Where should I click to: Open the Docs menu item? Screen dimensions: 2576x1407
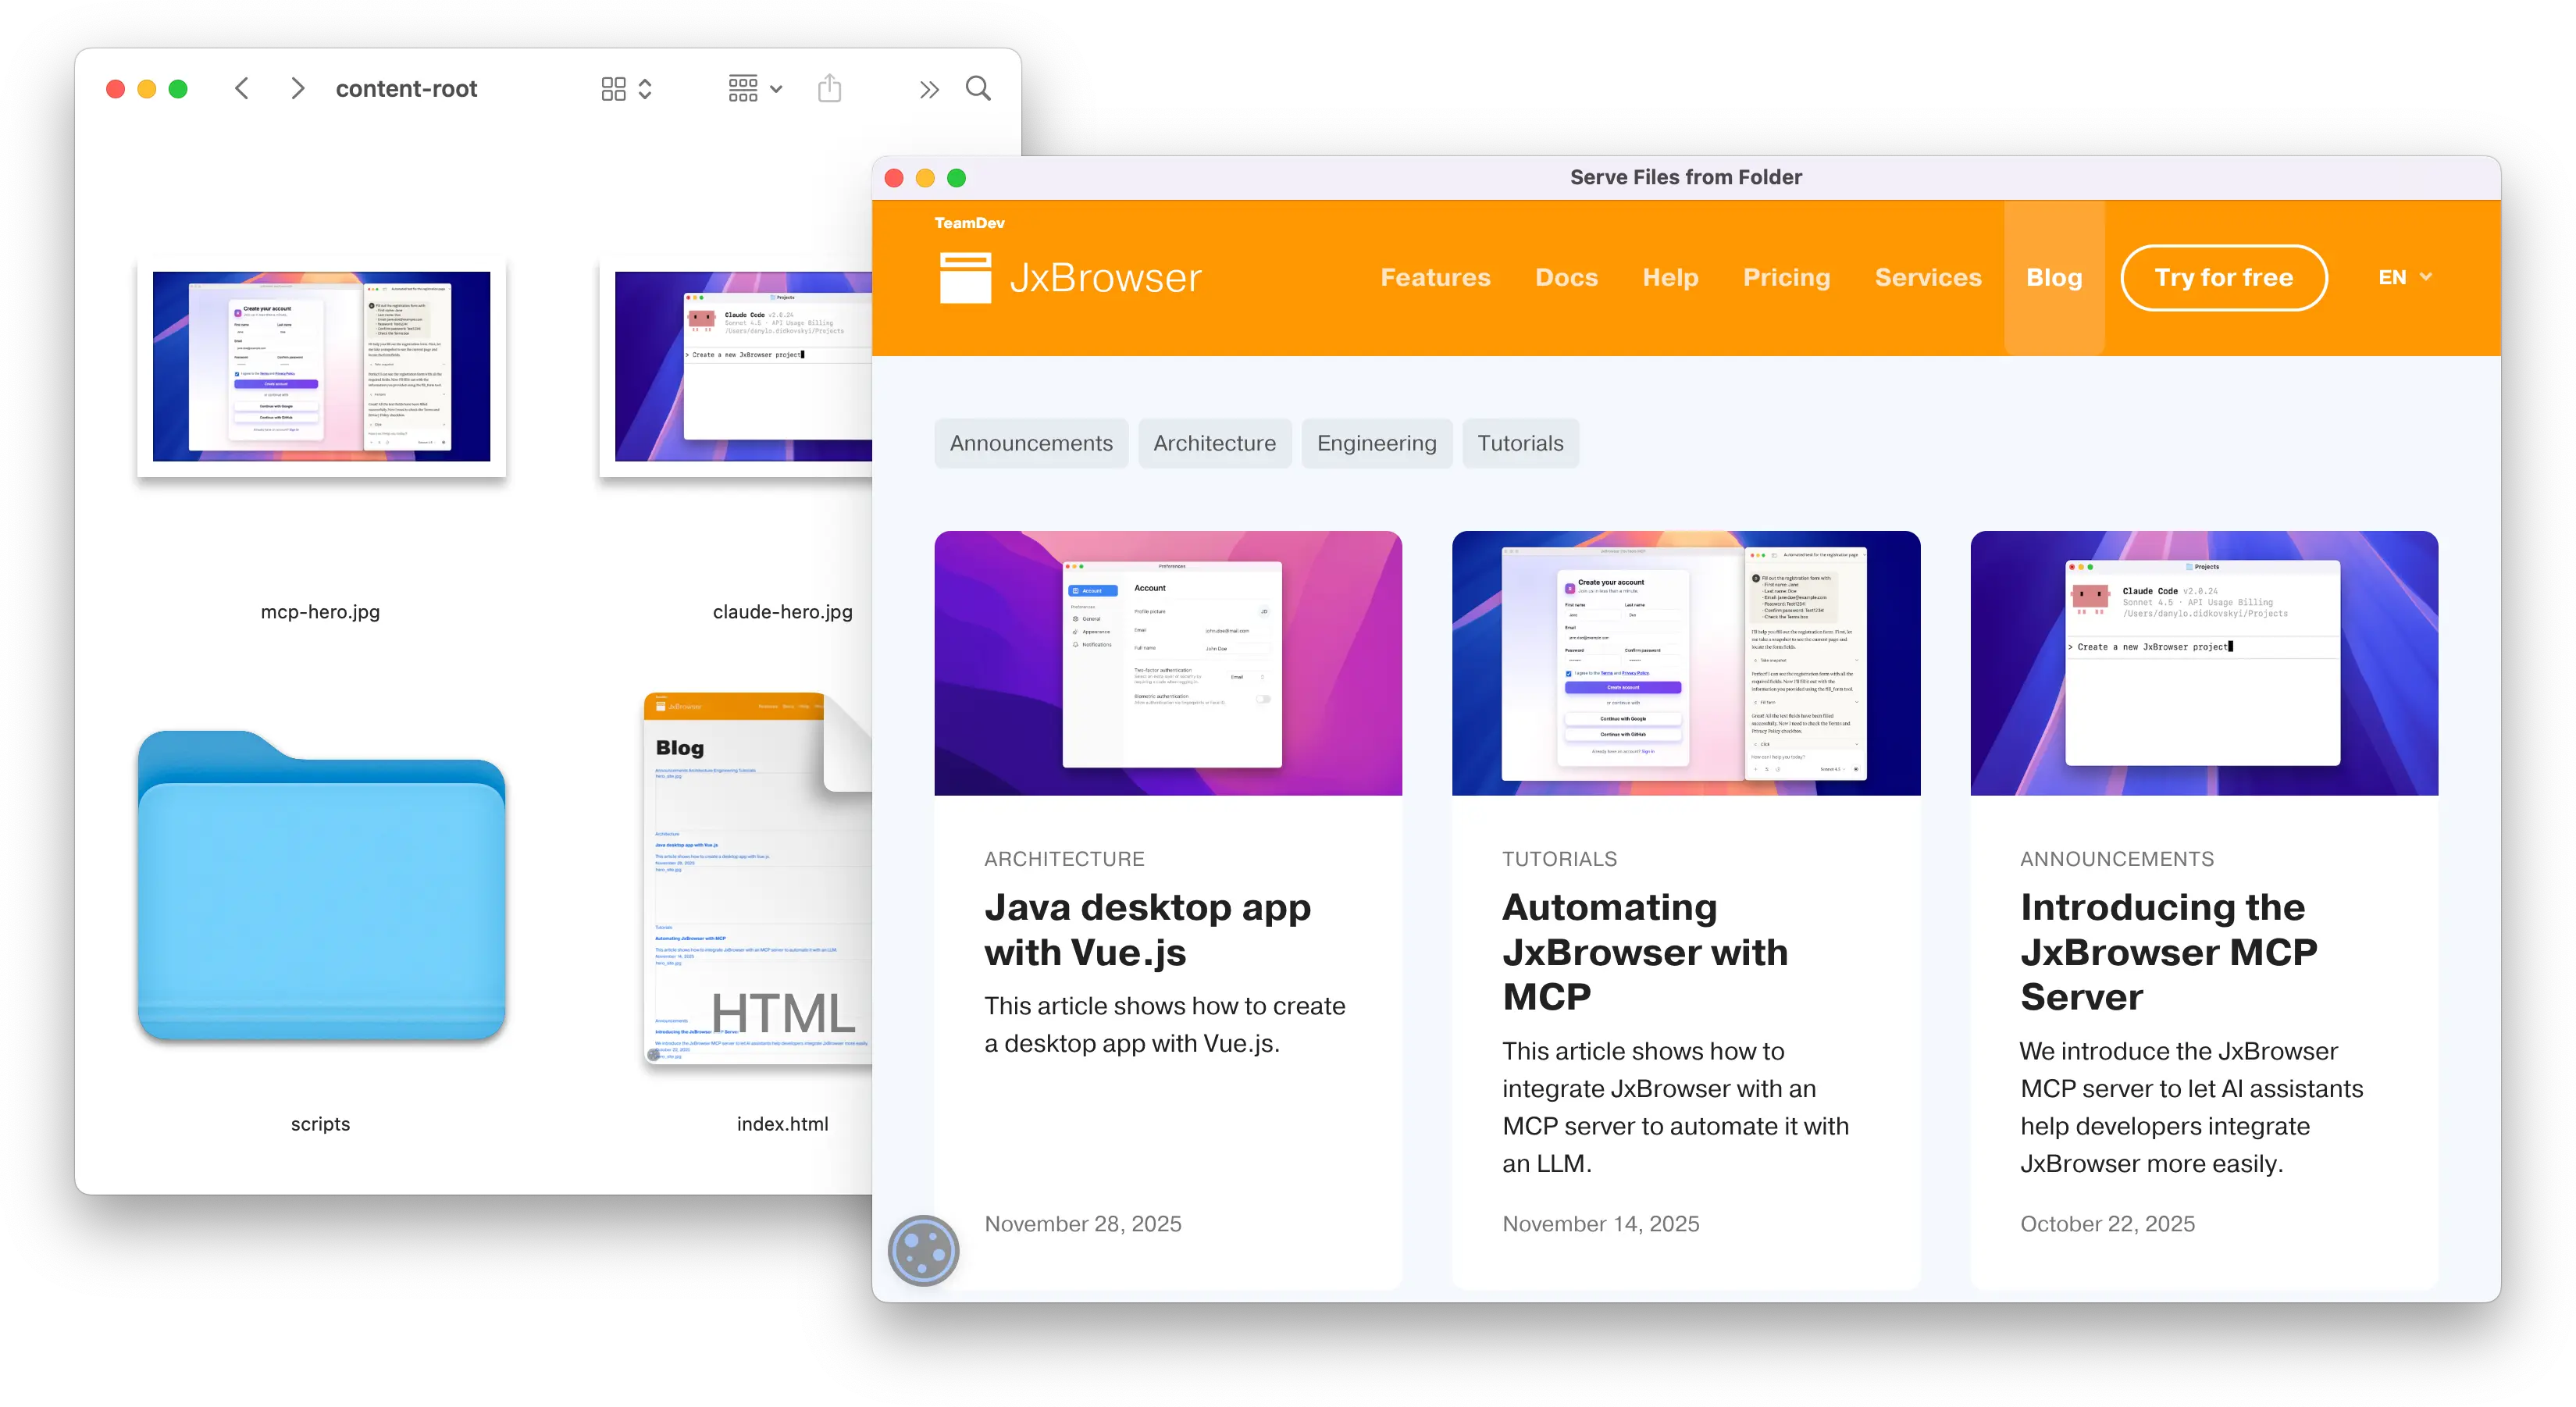click(1566, 277)
